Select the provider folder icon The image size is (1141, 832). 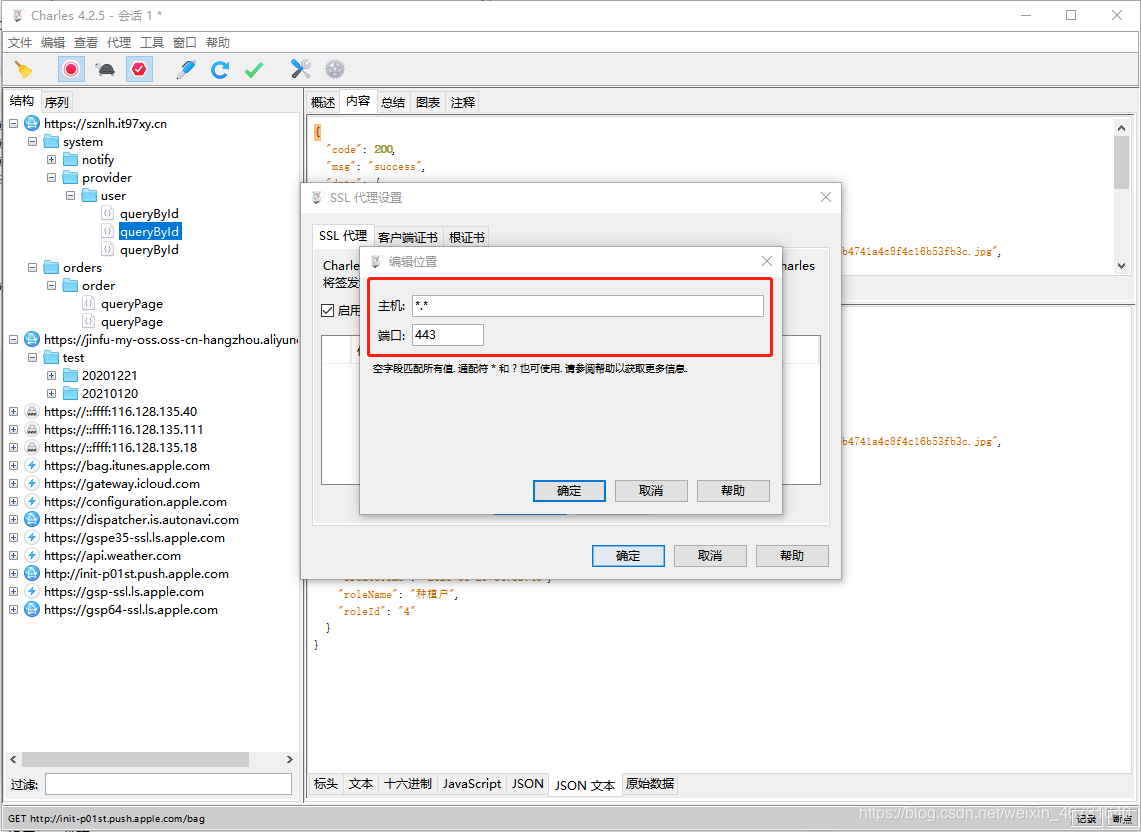pos(71,178)
